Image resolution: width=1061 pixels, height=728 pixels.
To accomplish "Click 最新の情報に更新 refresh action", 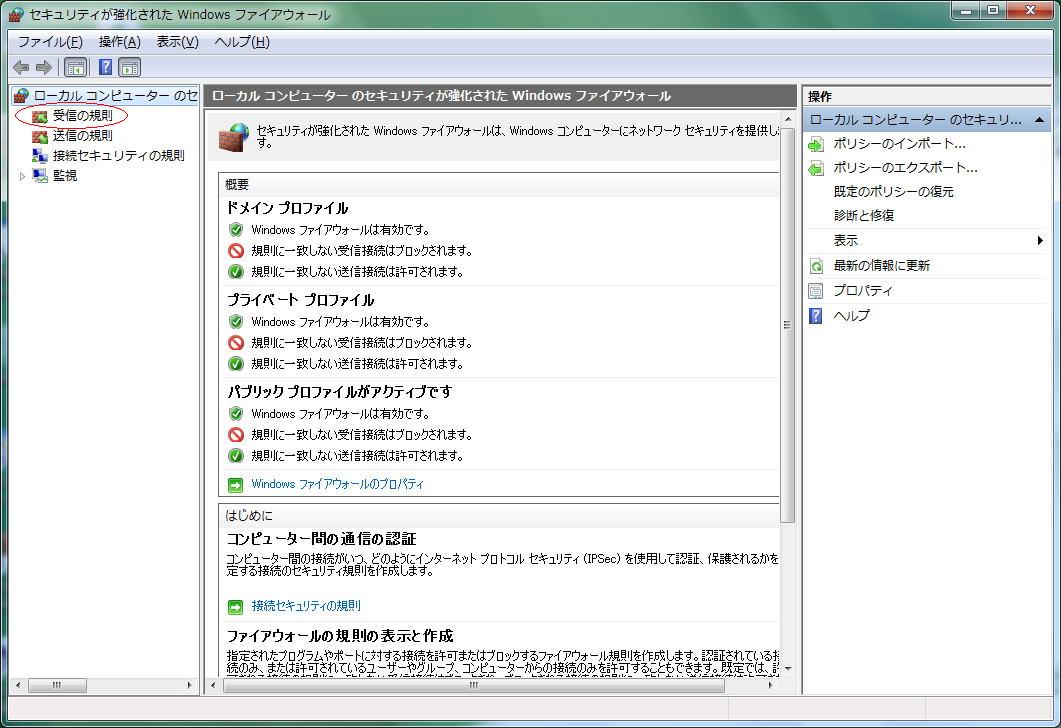I will coord(881,266).
